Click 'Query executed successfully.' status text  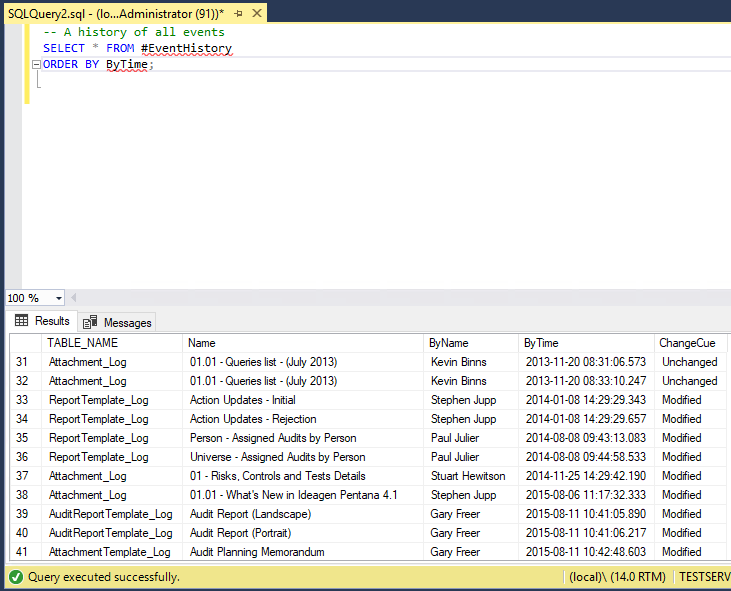(103, 577)
